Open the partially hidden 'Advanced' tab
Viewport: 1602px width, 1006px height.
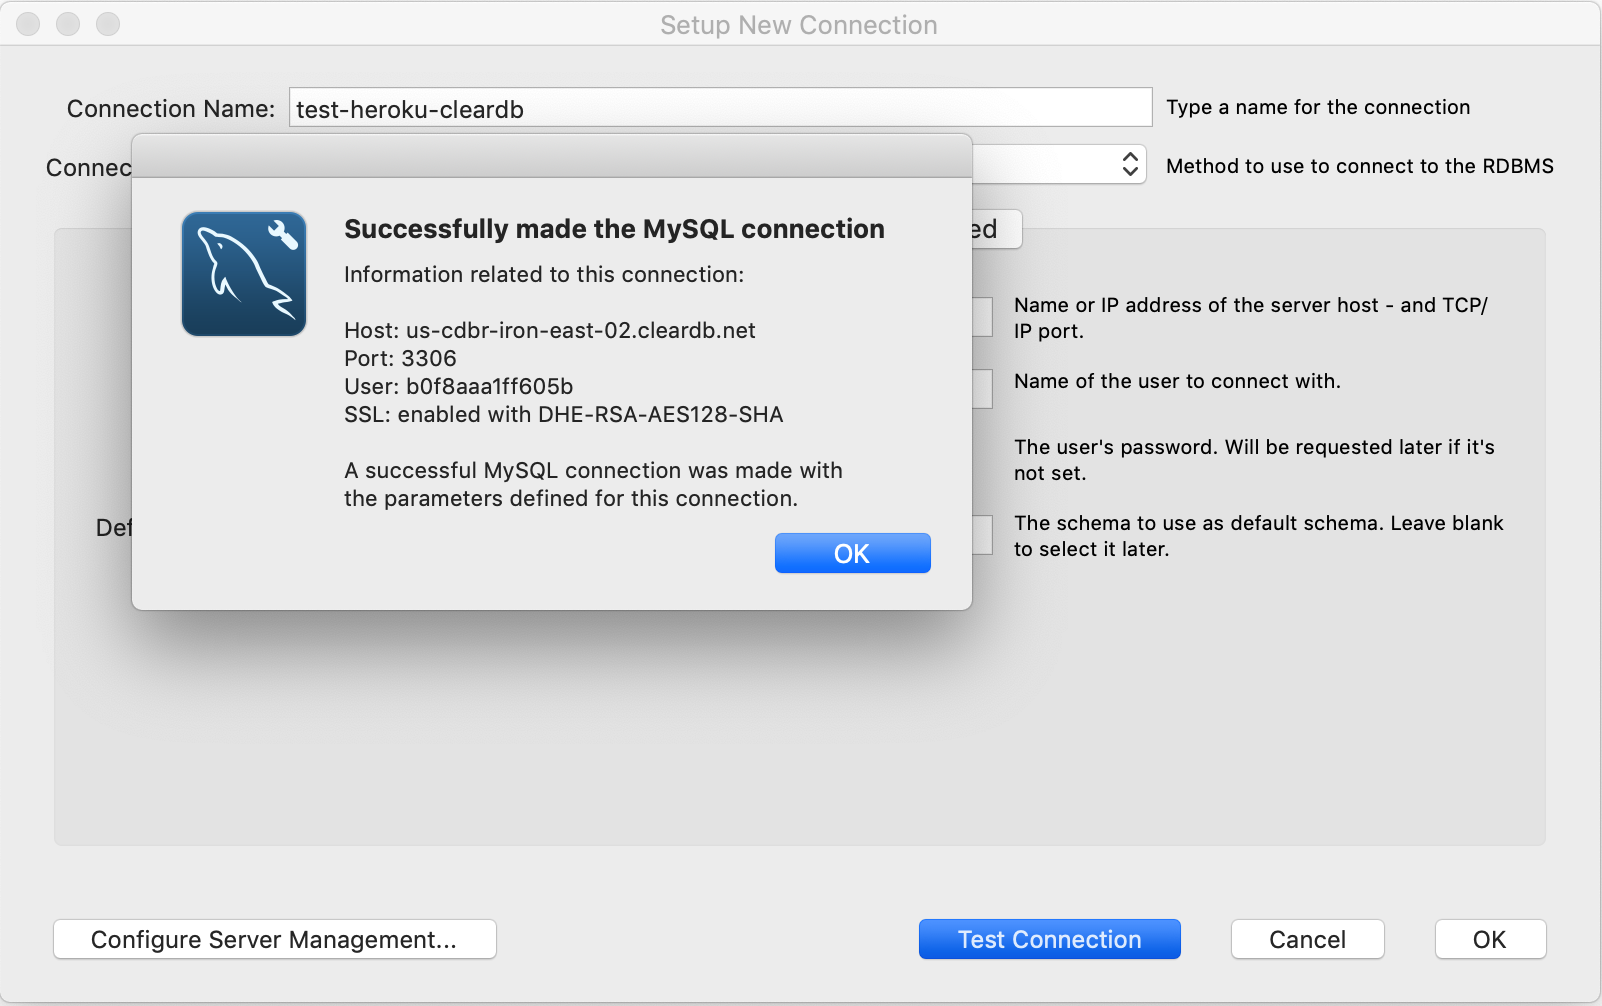tap(997, 229)
